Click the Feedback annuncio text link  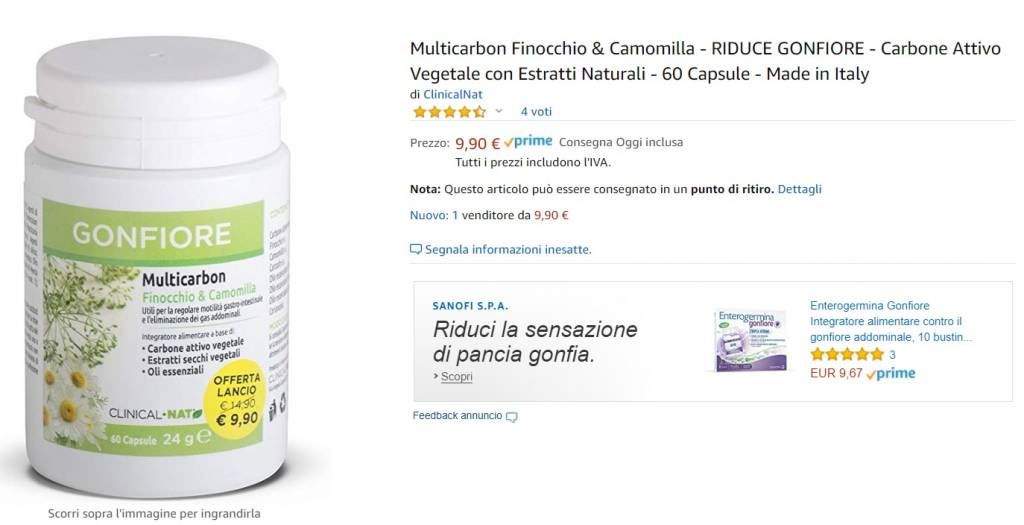pos(457,415)
